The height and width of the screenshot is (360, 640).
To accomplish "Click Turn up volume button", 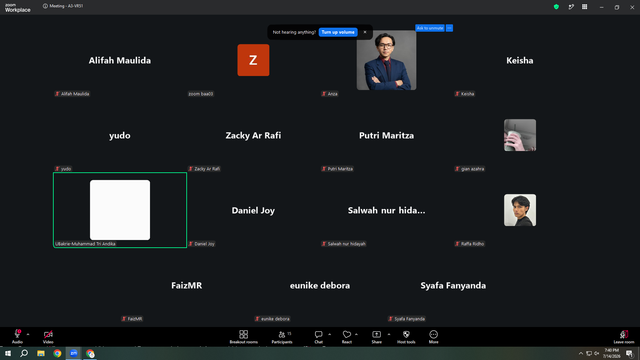I will (x=338, y=32).
